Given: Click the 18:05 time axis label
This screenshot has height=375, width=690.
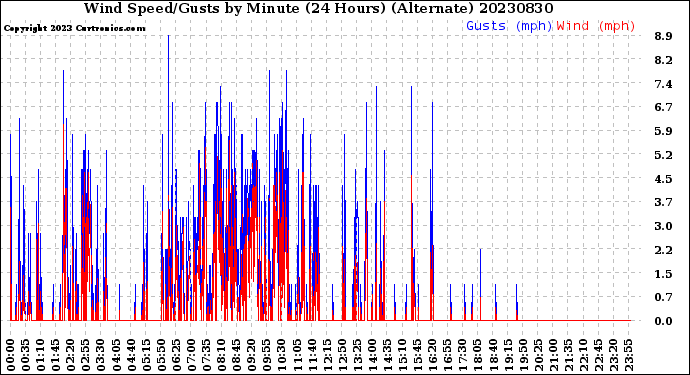Looking at the screenshot, I should pyautogui.click(x=477, y=355).
